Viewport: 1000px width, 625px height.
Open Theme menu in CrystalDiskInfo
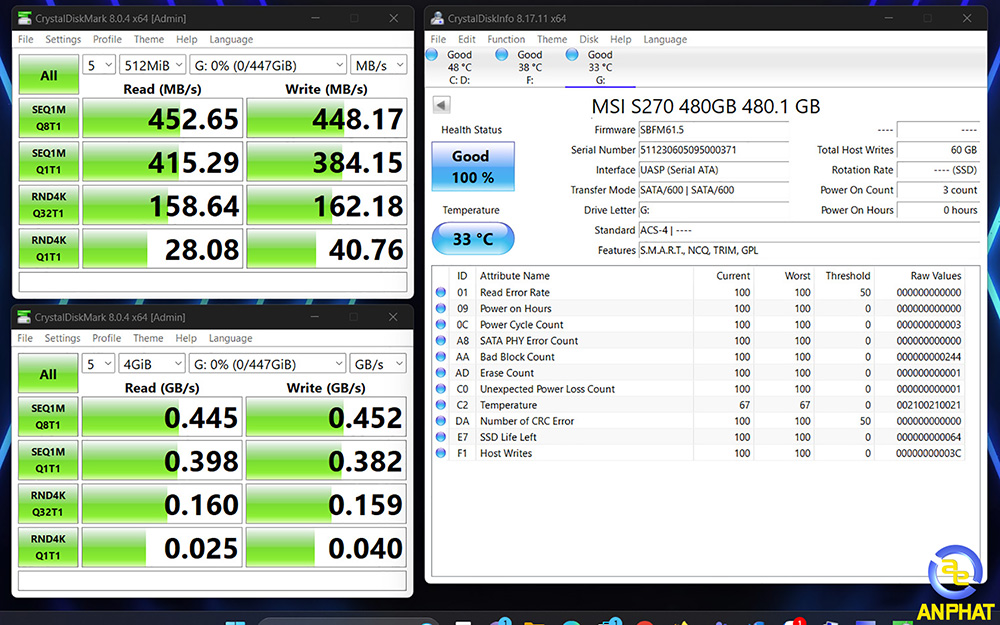(552, 39)
